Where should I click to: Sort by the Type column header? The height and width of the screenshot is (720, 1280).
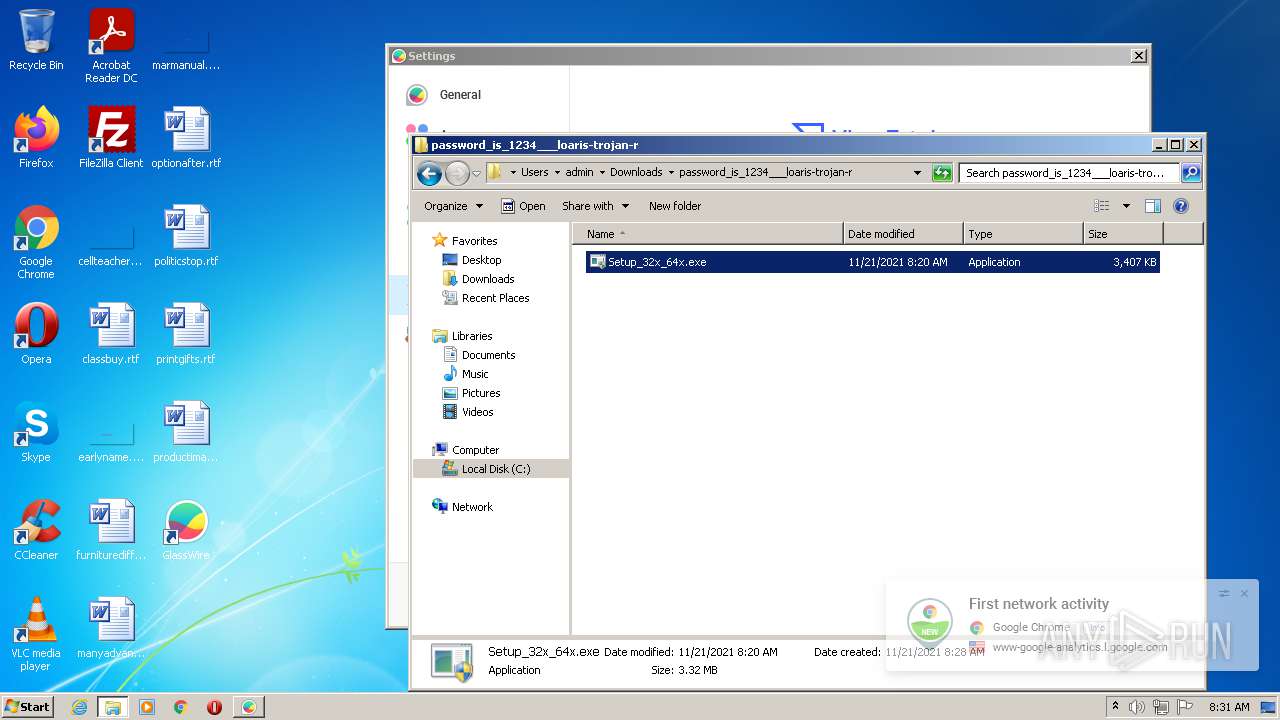pos(1023,234)
